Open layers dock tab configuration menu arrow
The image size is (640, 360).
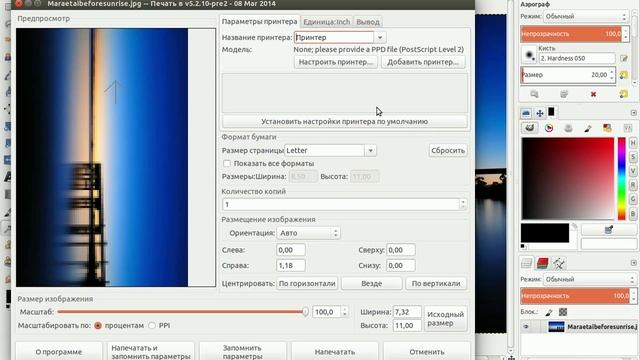click(x=633, y=263)
